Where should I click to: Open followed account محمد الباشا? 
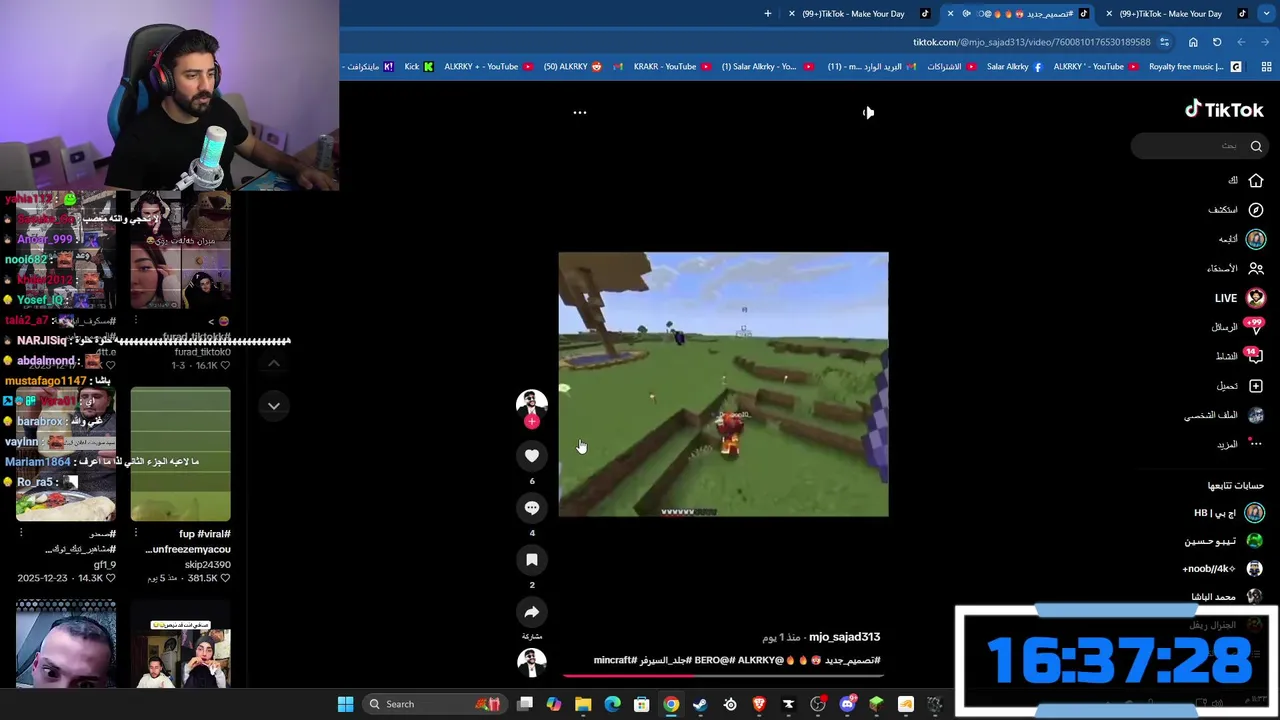(1229, 597)
